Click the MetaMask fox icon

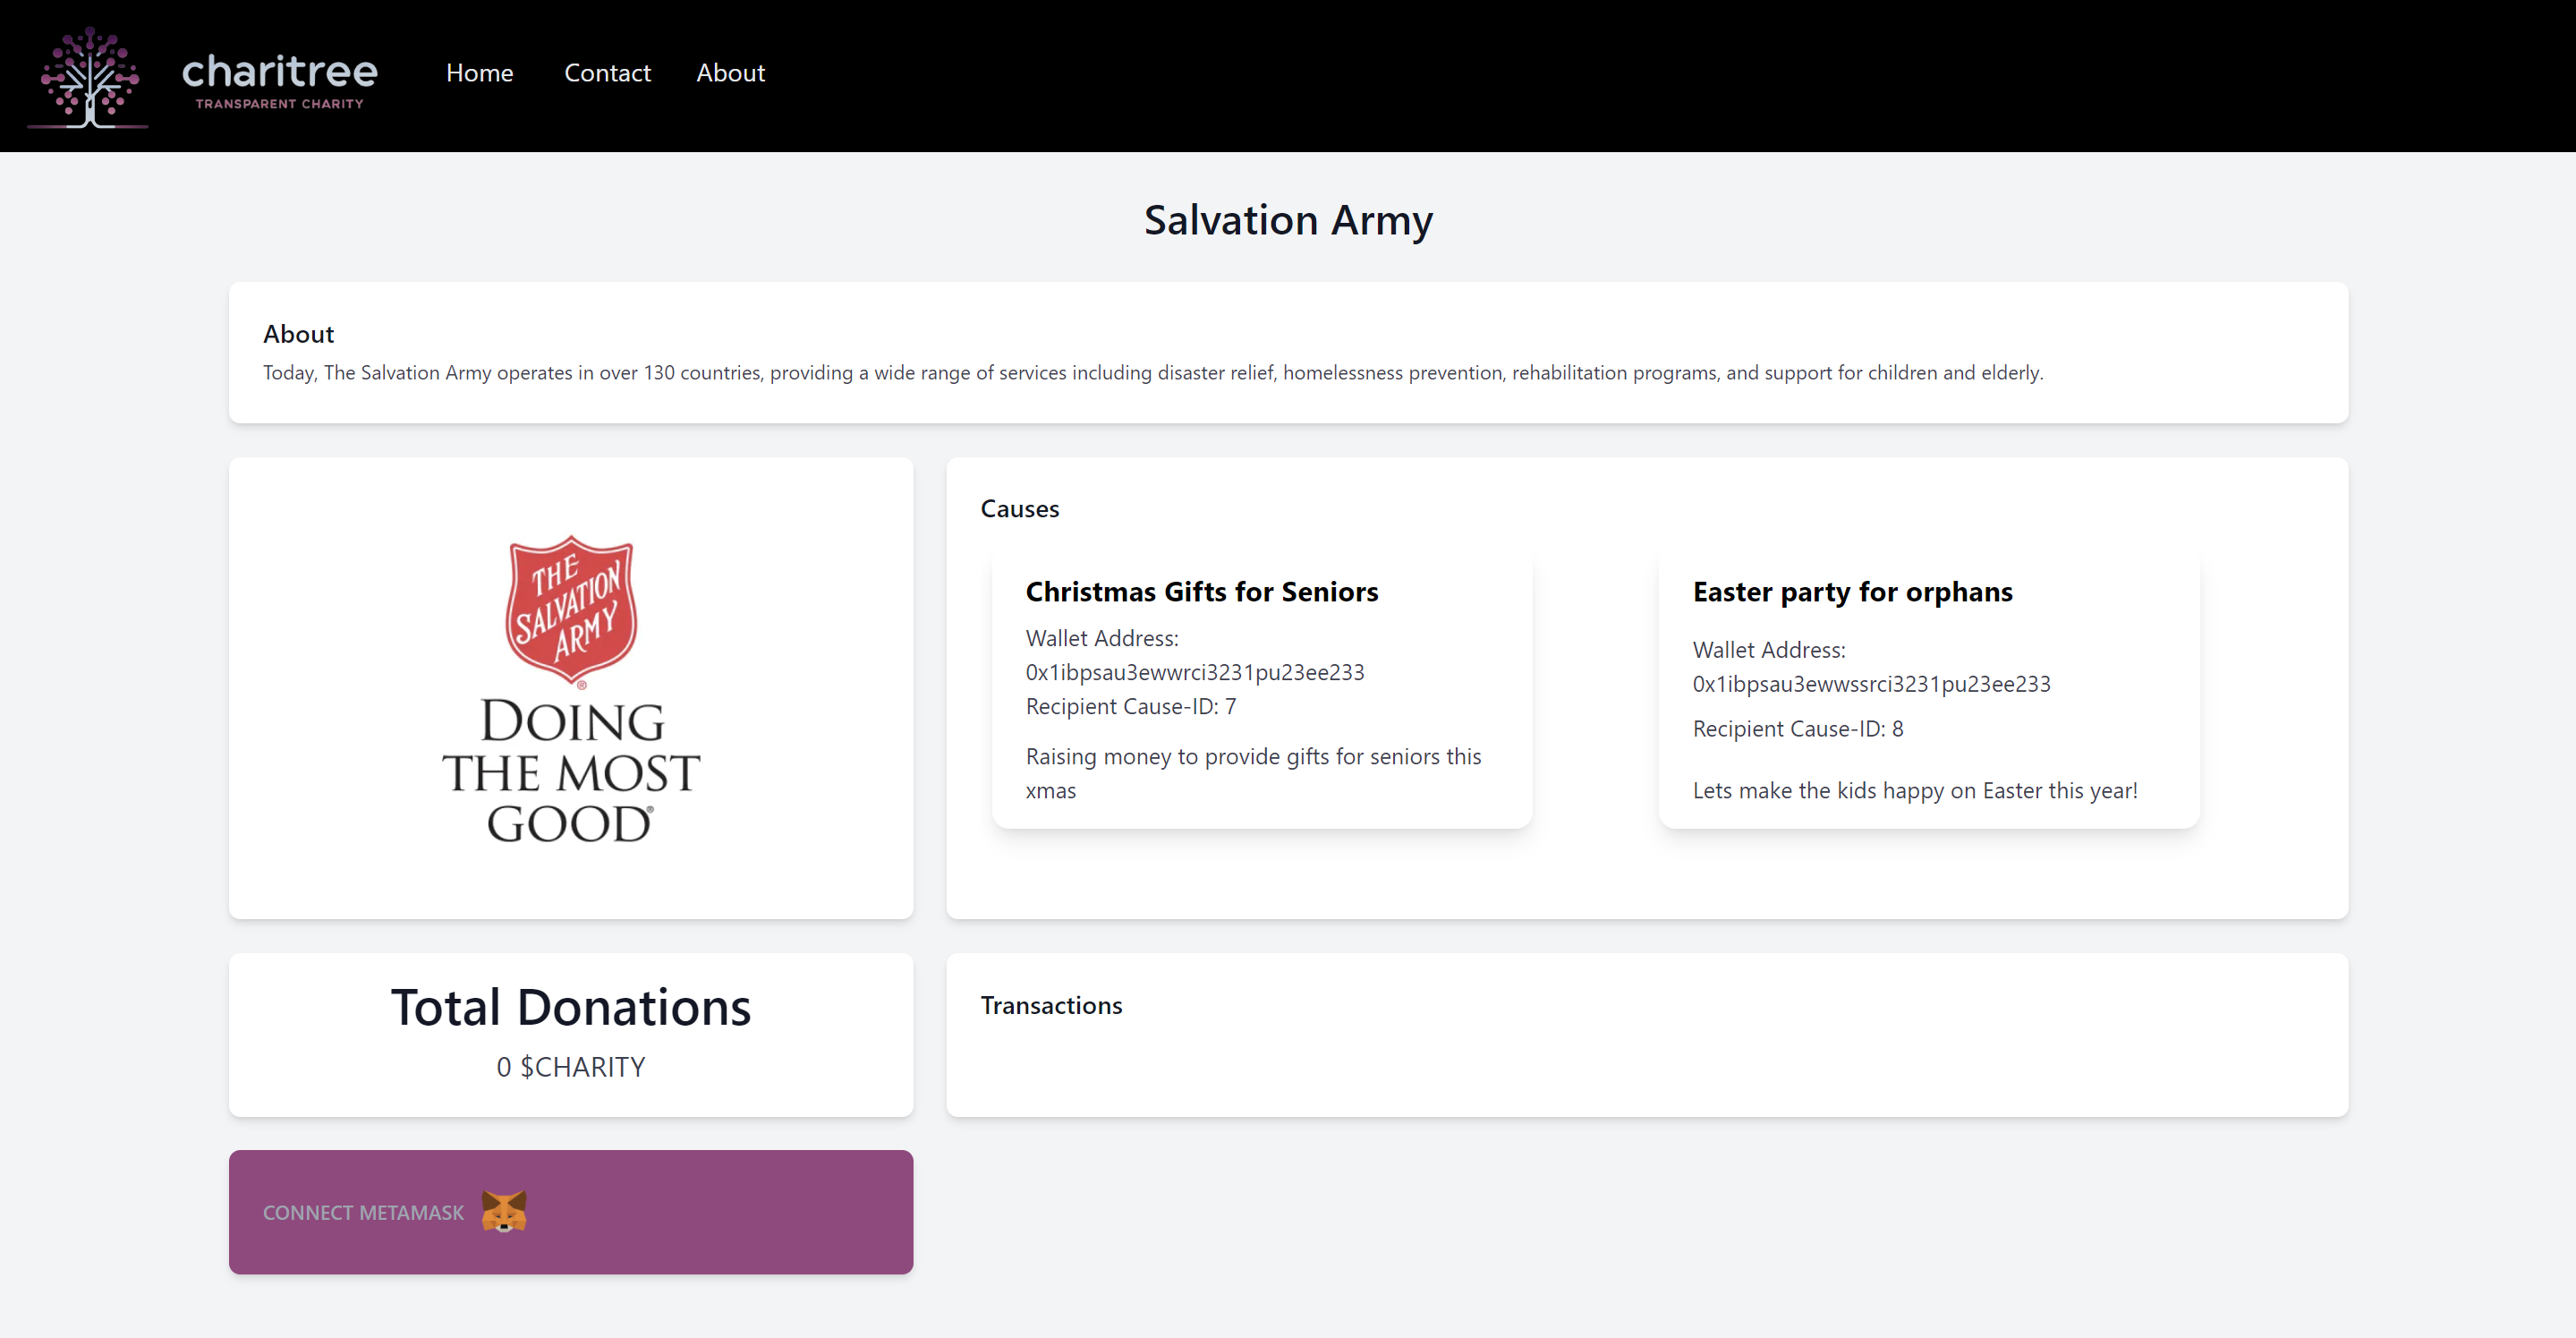[x=503, y=1211]
